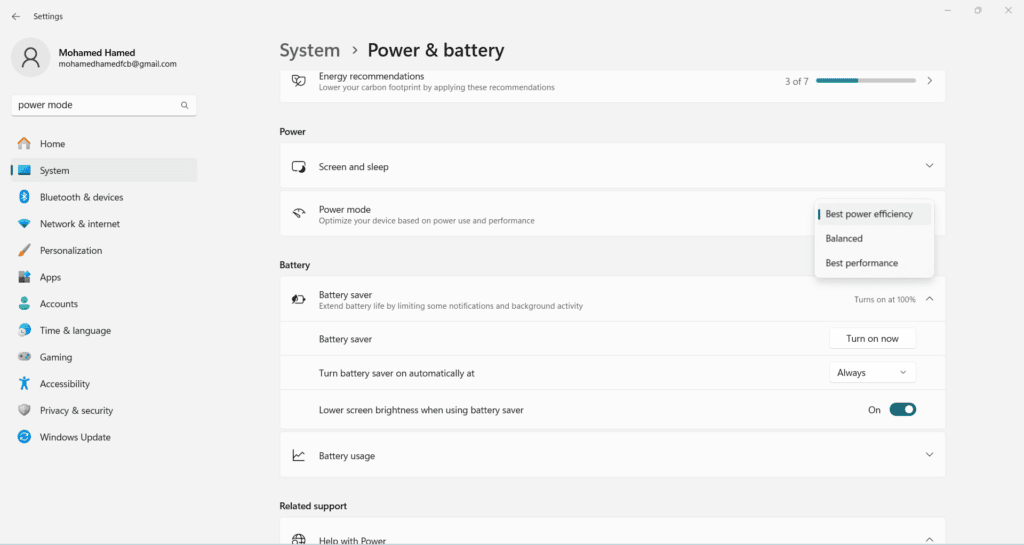Screen dimensions: 1024x545
Task: Select Balanced power mode option
Action: (844, 239)
